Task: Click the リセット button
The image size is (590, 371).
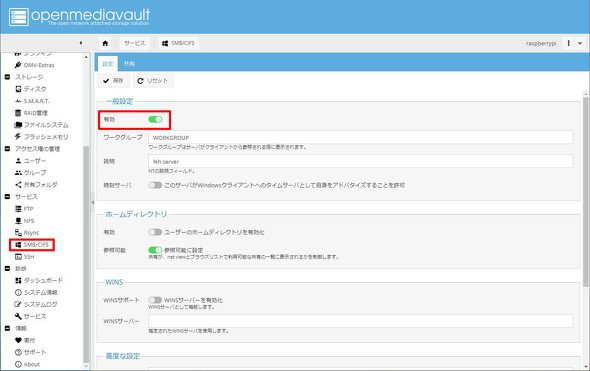Action: click(x=153, y=81)
